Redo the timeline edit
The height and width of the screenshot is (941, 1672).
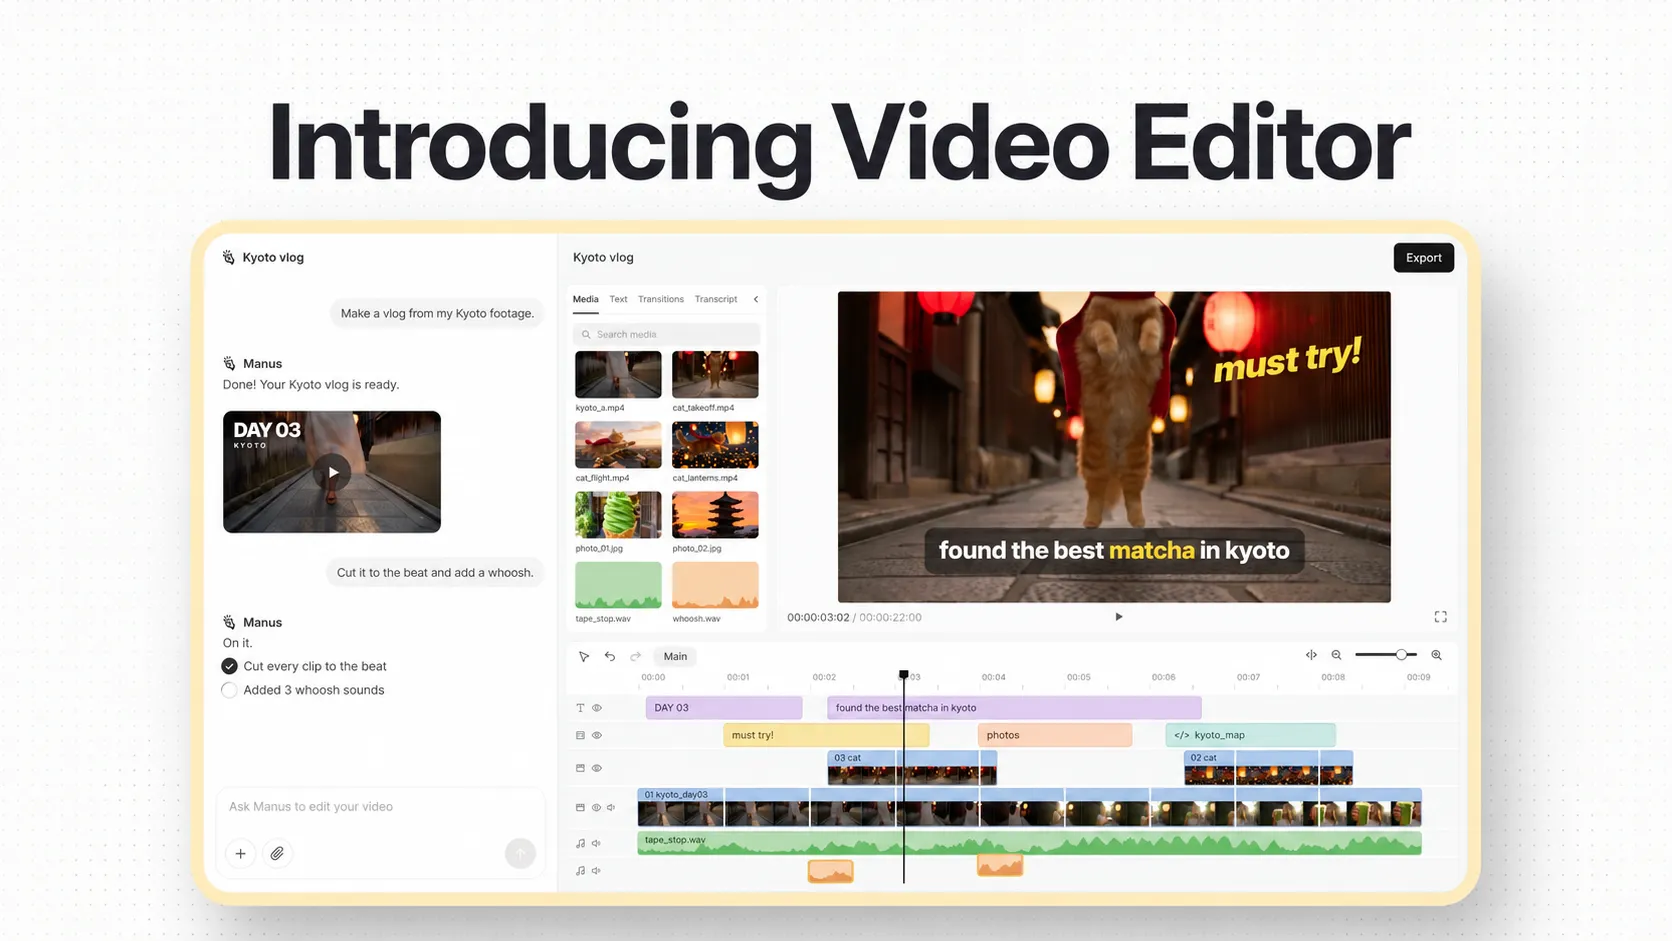[x=636, y=657]
